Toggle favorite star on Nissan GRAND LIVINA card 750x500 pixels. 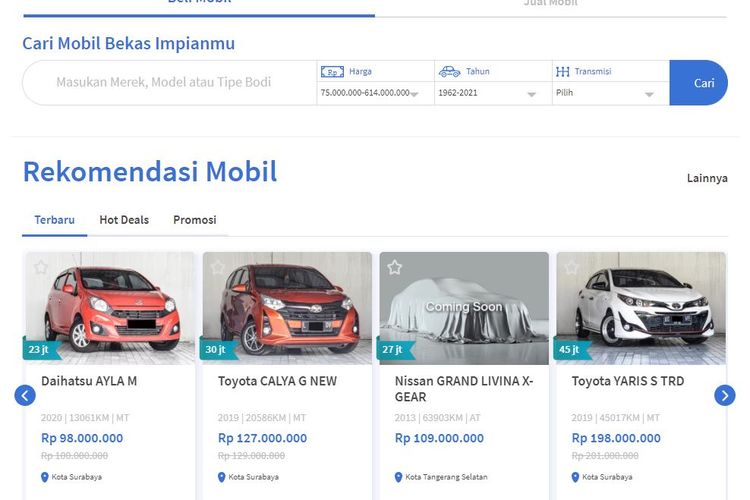coord(395,267)
